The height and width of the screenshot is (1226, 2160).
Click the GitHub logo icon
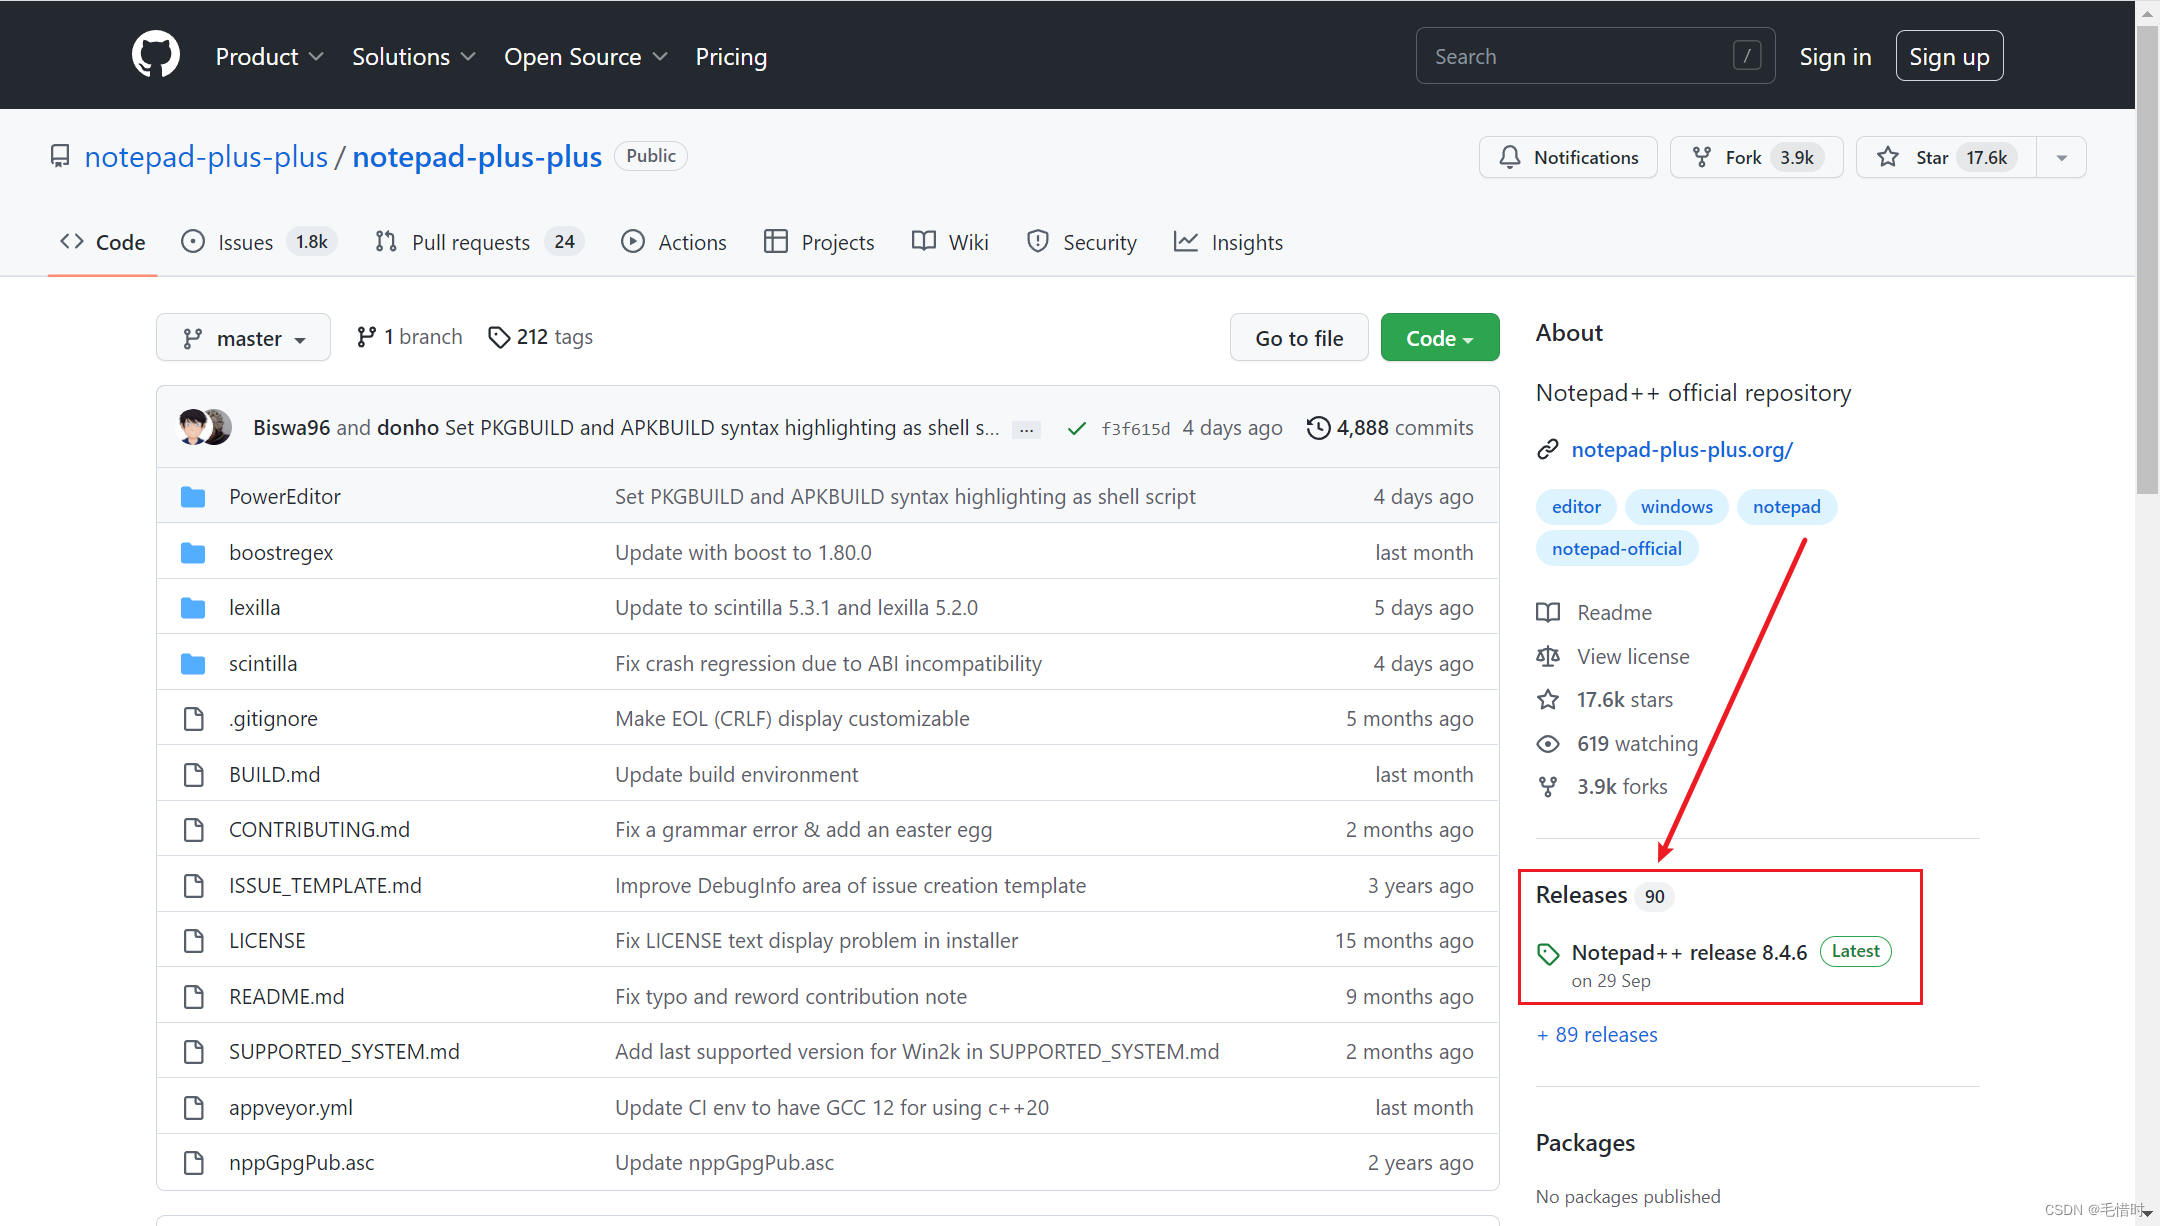click(x=156, y=55)
